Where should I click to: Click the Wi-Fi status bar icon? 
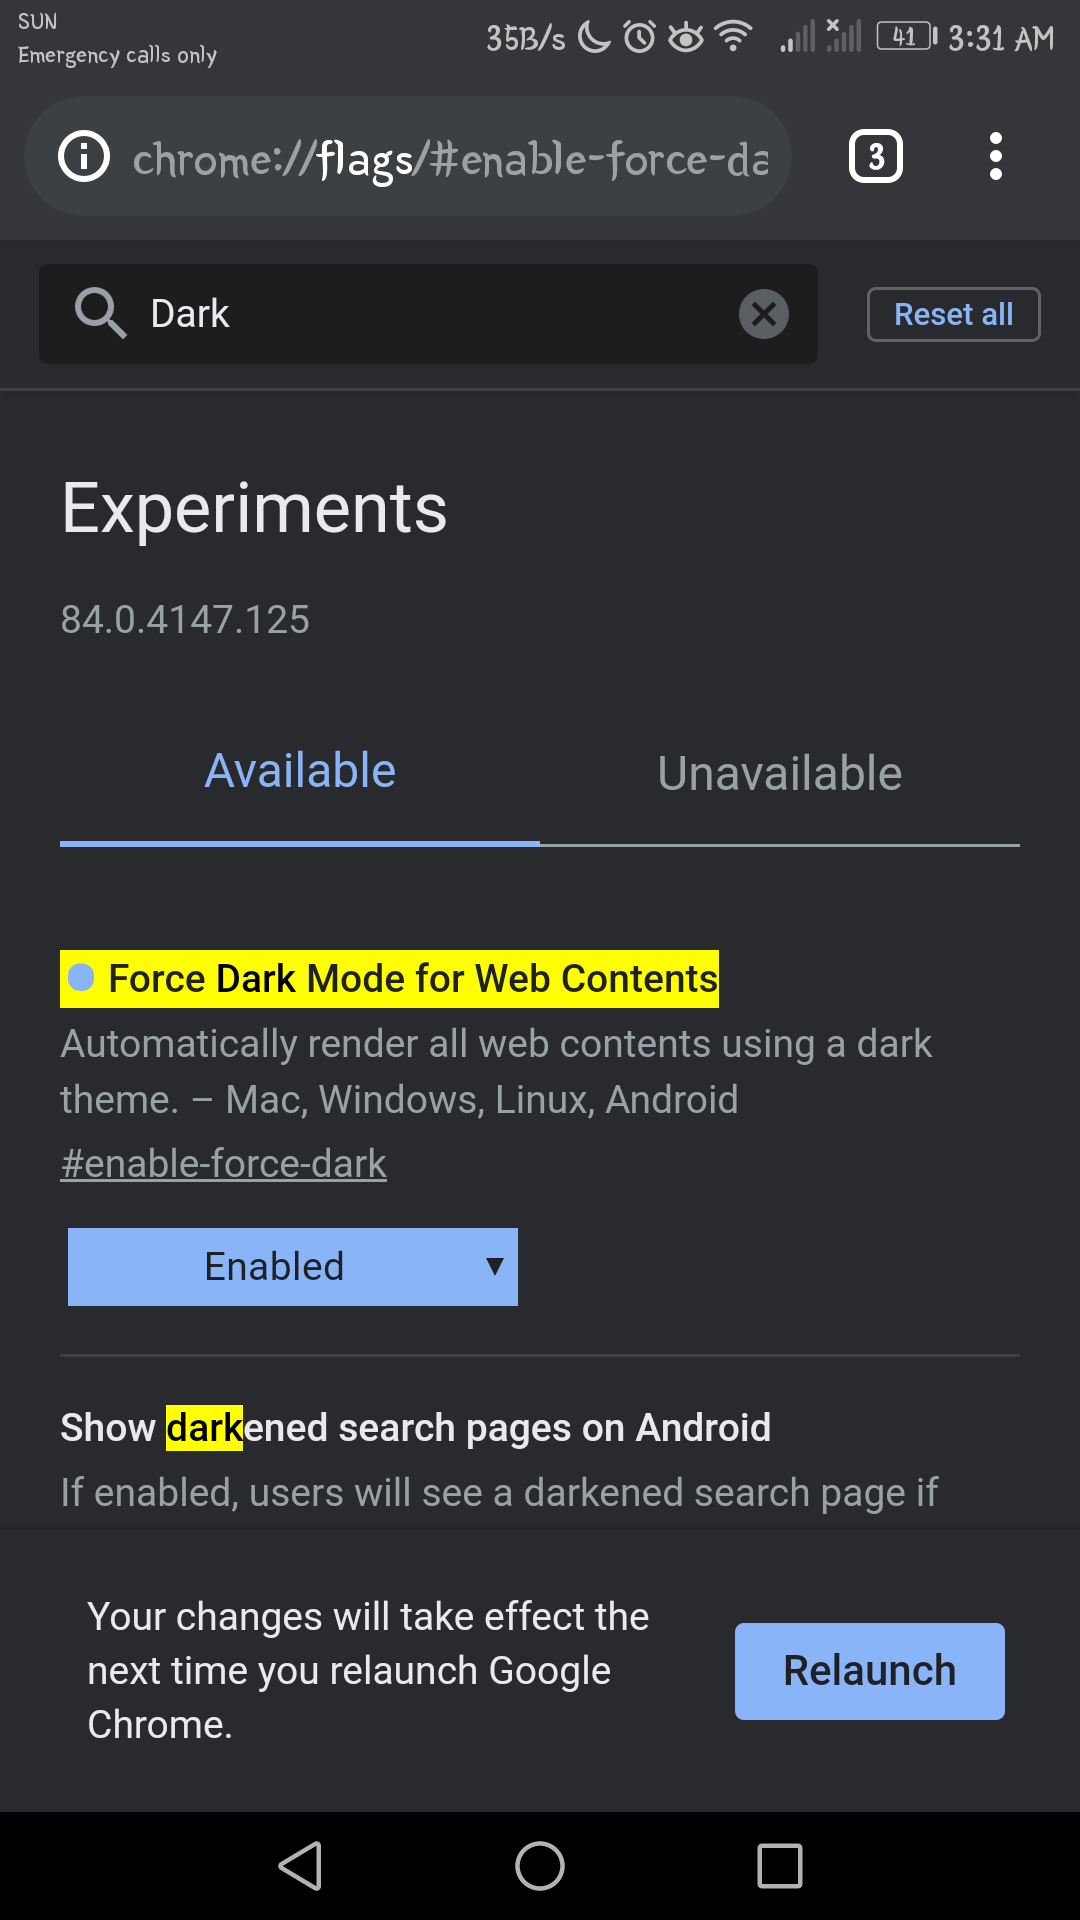[734, 37]
